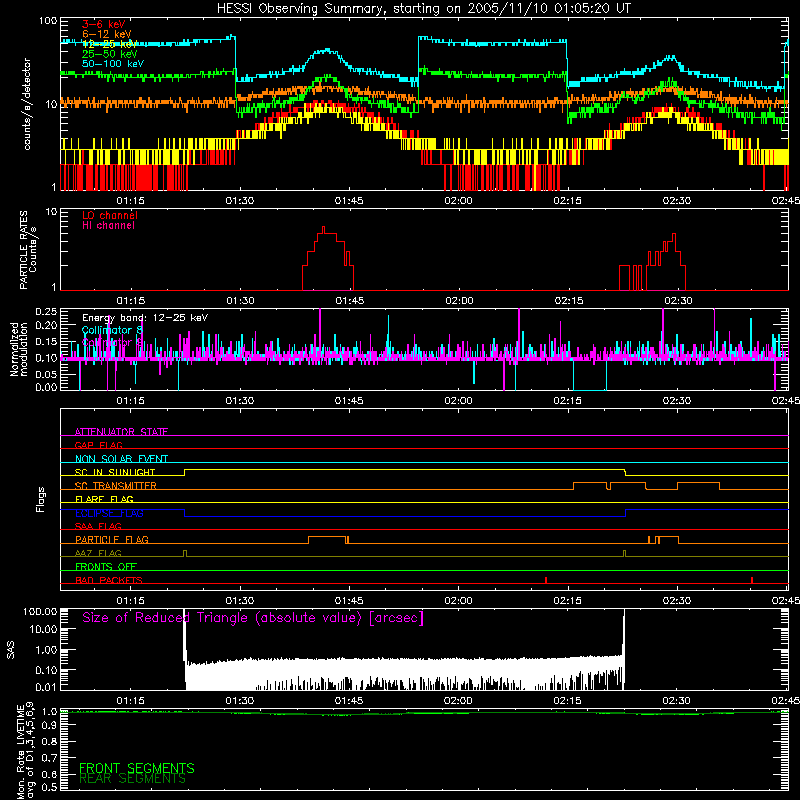The image size is (800, 800).
Task: Click the PARTICLE_FLAG label
Action: click(x=112, y=539)
